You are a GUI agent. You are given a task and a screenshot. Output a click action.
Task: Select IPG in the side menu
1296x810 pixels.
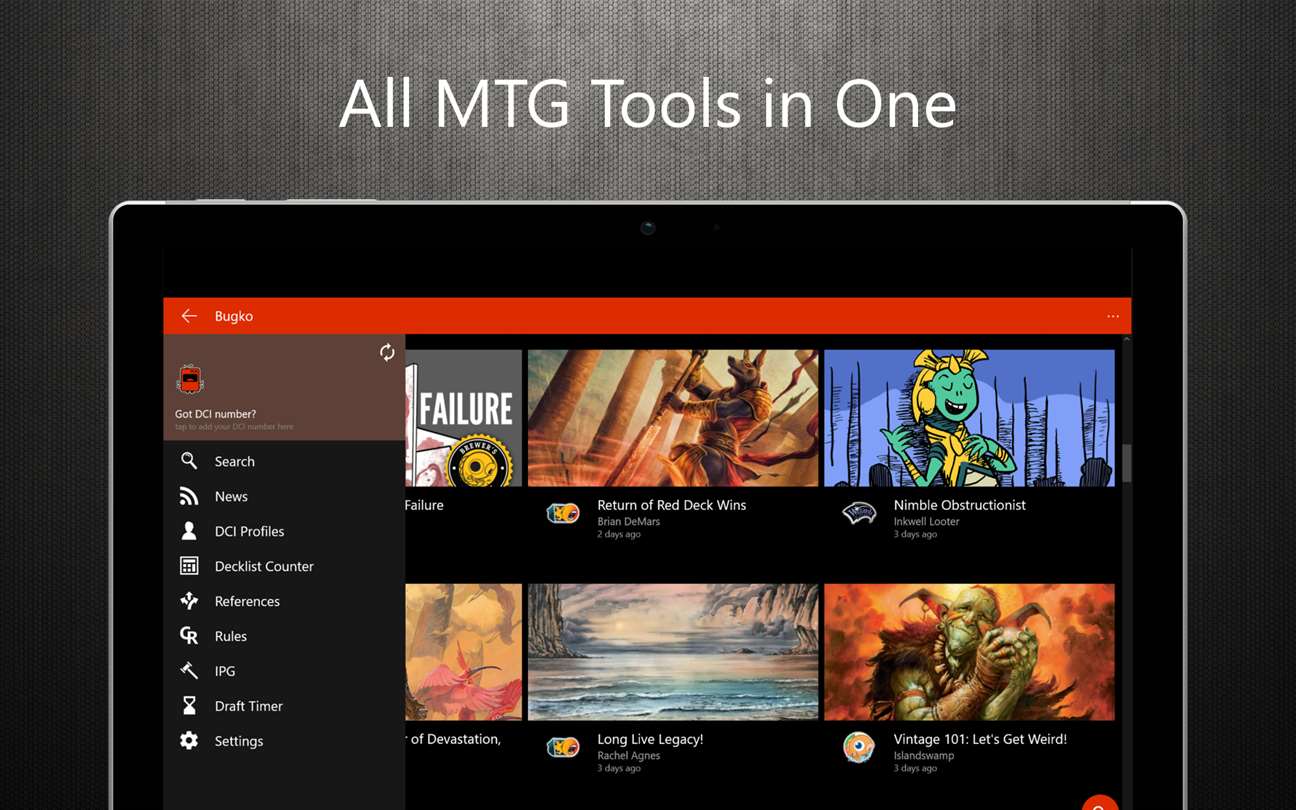[284, 671]
